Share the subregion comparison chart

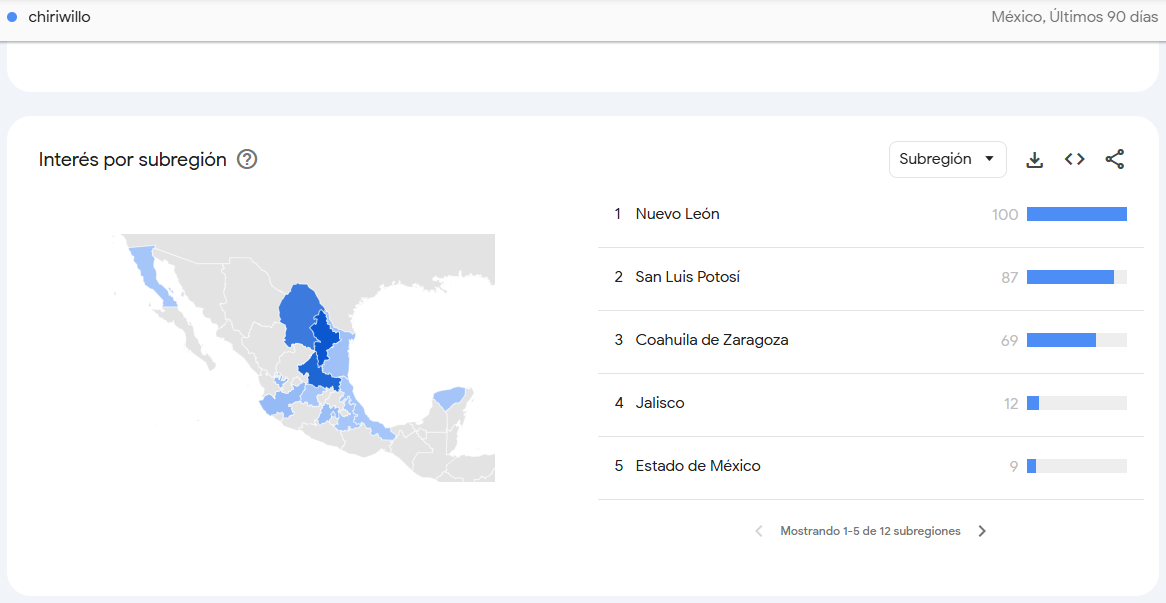pos(1114,158)
